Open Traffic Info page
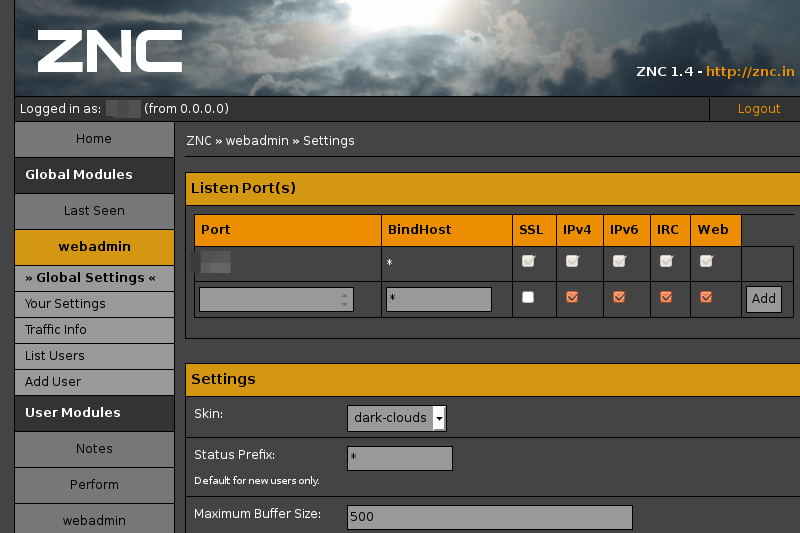 [94, 330]
